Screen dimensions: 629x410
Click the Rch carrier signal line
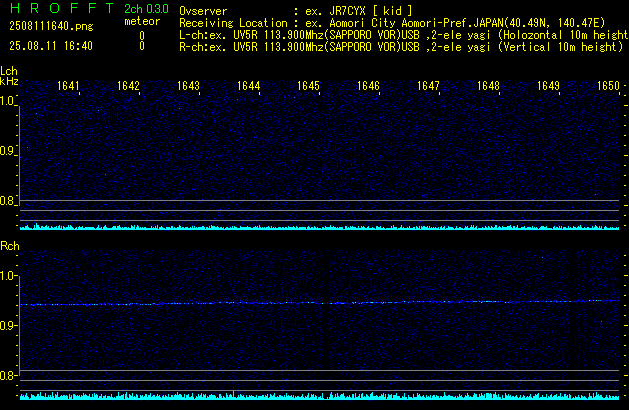pyautogui.click(x=320, y=303)
